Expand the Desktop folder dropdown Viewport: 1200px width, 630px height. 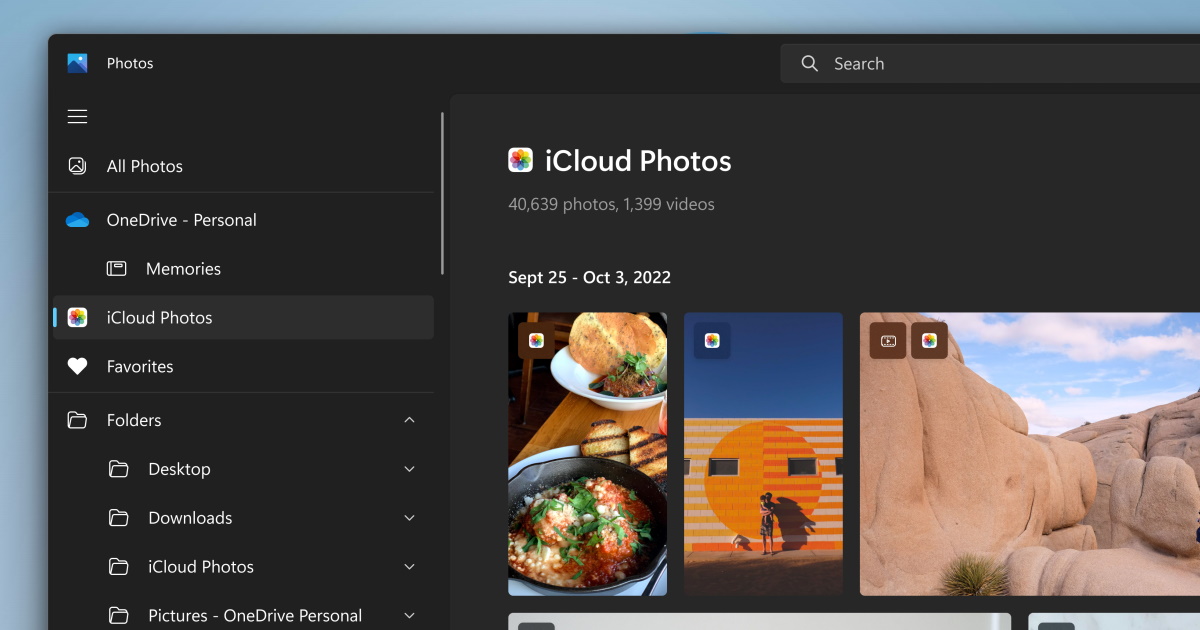click(x=409, y=468)
